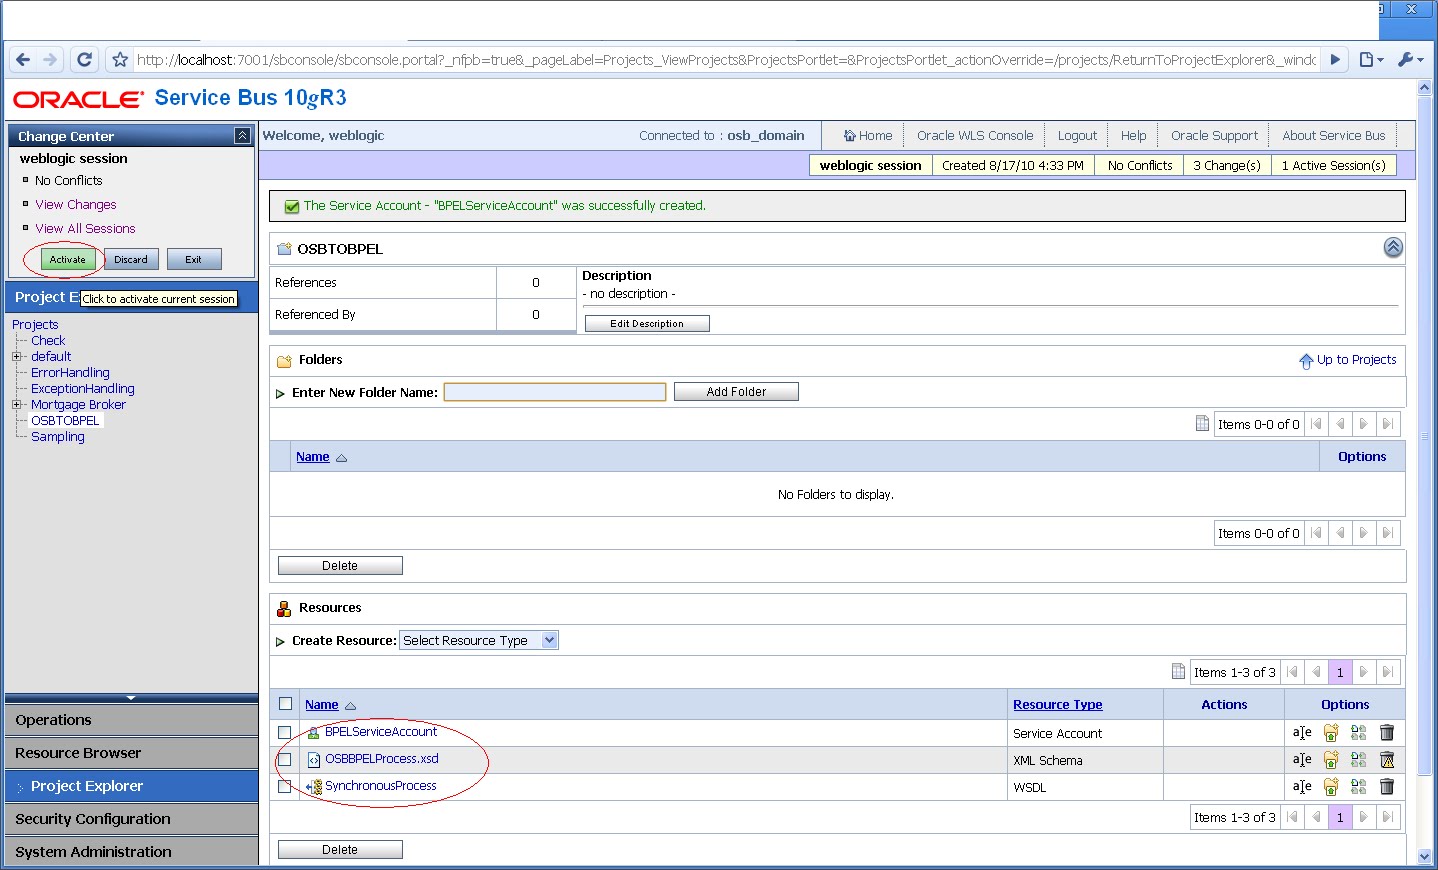
Task: Go to Home in top navigation
Action: [867, 135]
